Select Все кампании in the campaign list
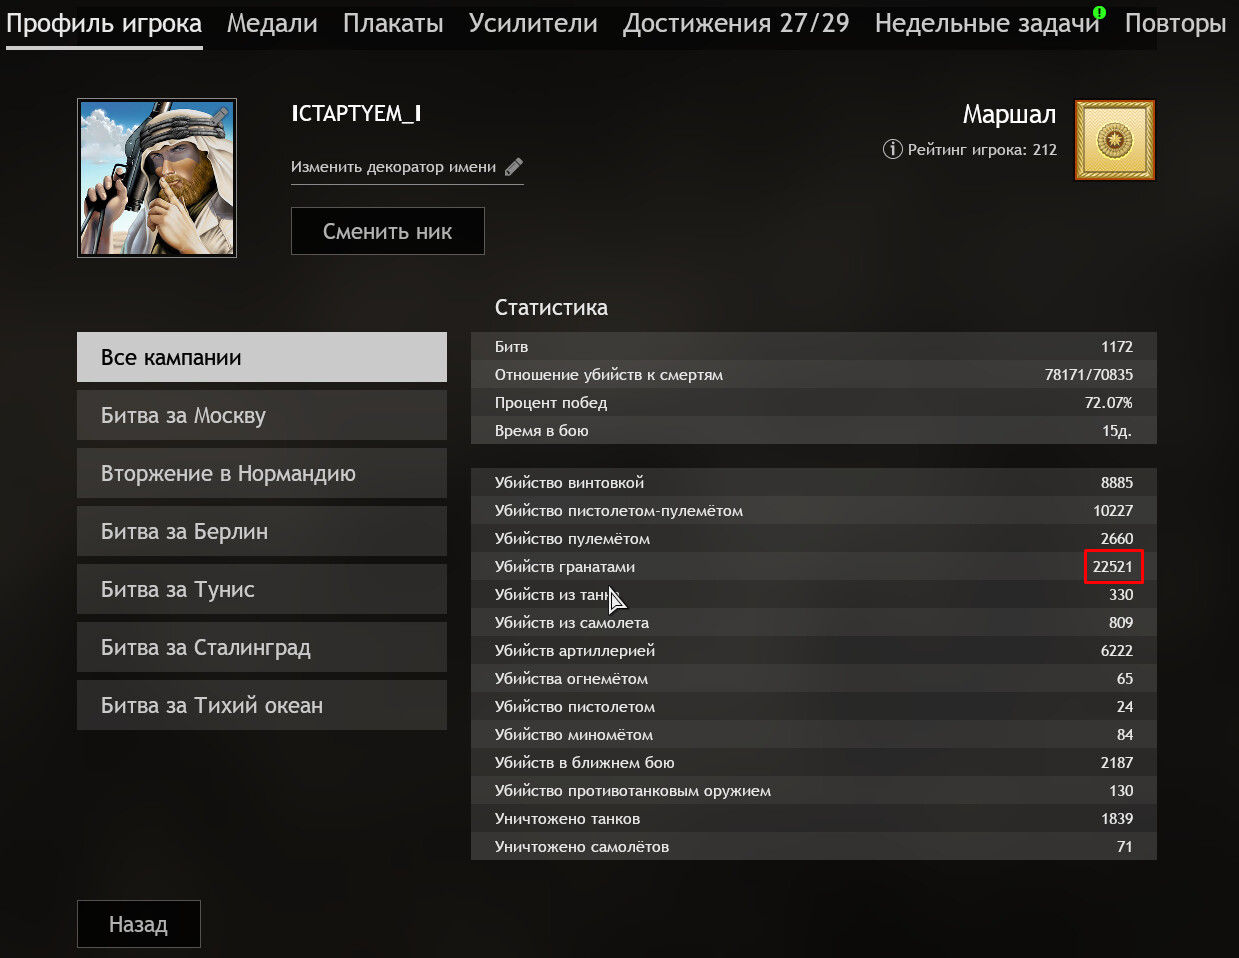This screenshot has width=1239, height=958. pos(262,357)
